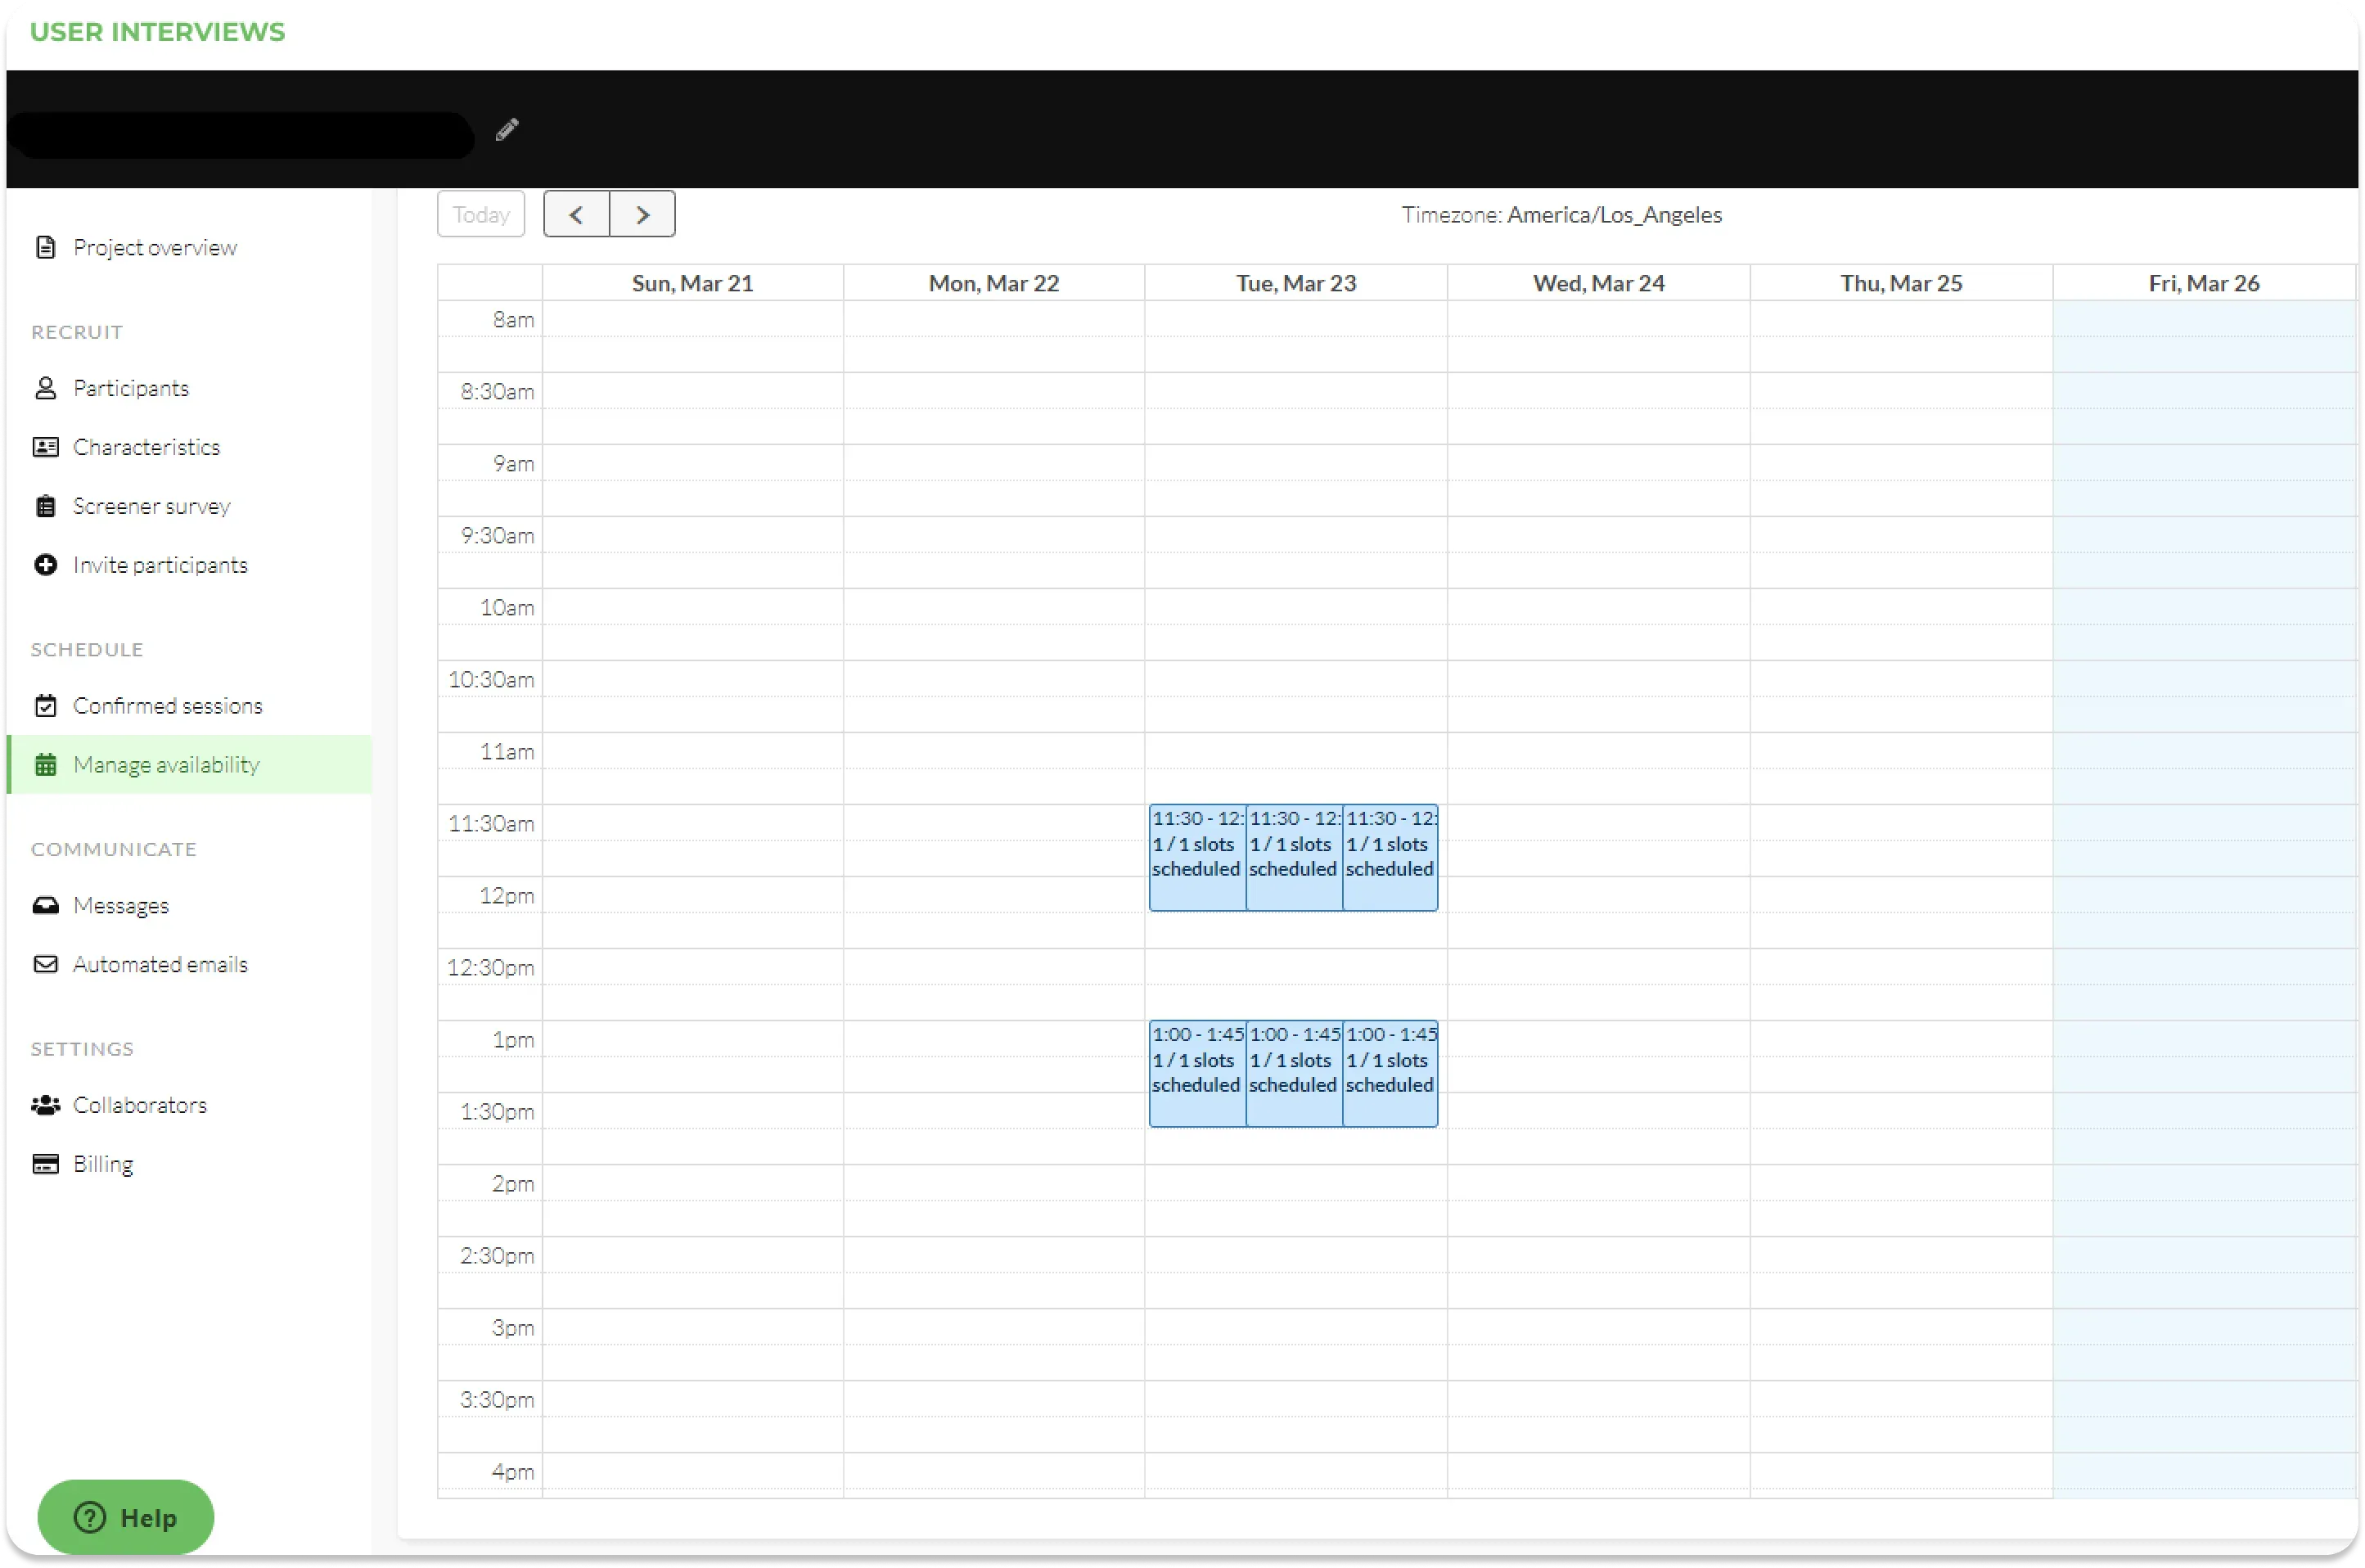Open Automated emails page
The width and height of the screenshot is (2365, 1568).
point(160,964)
